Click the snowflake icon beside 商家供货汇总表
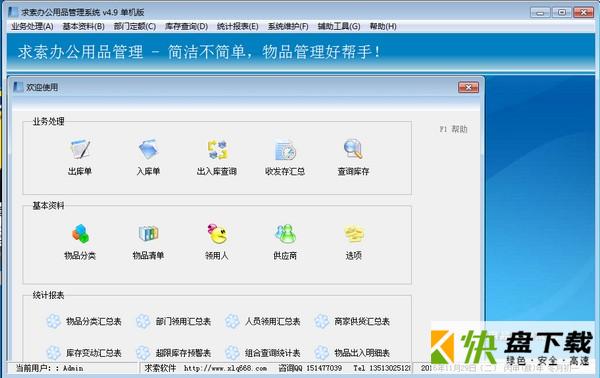Viewport: 600px width, 378px height. 322,321
